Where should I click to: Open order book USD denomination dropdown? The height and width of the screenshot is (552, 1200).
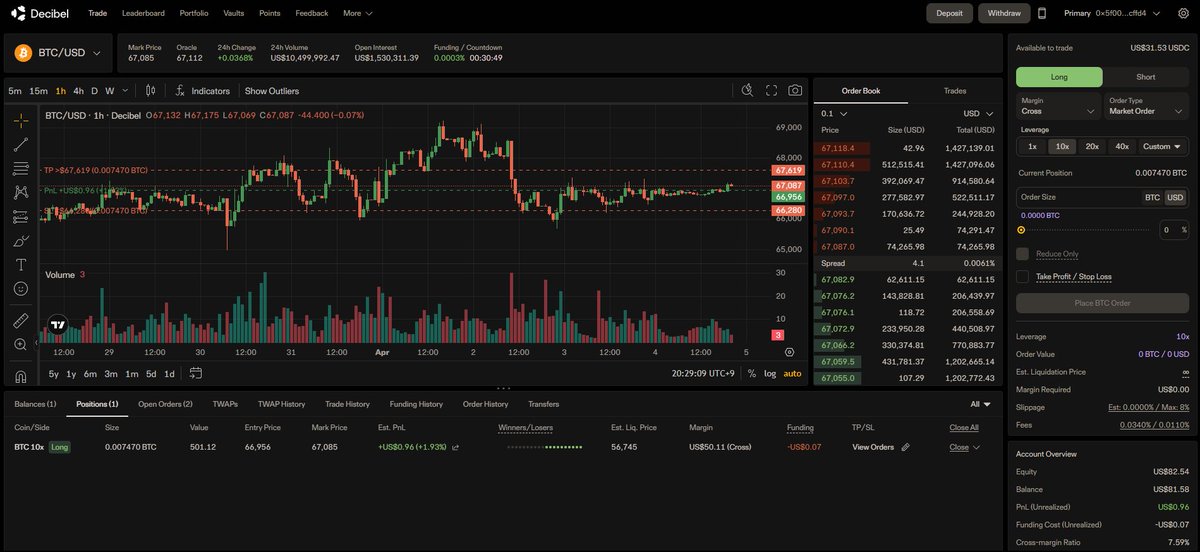click(978, 114)
